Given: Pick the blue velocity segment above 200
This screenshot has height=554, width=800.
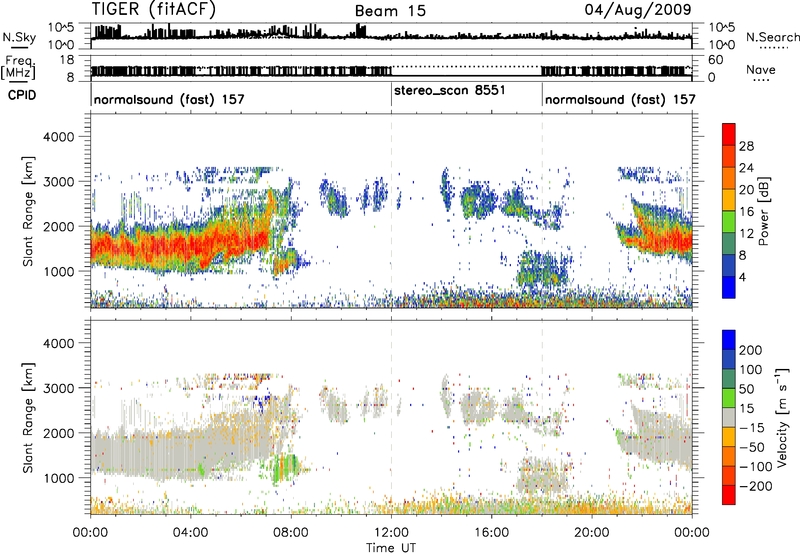Looking at the screenshot, I should (x=729, y=340).
